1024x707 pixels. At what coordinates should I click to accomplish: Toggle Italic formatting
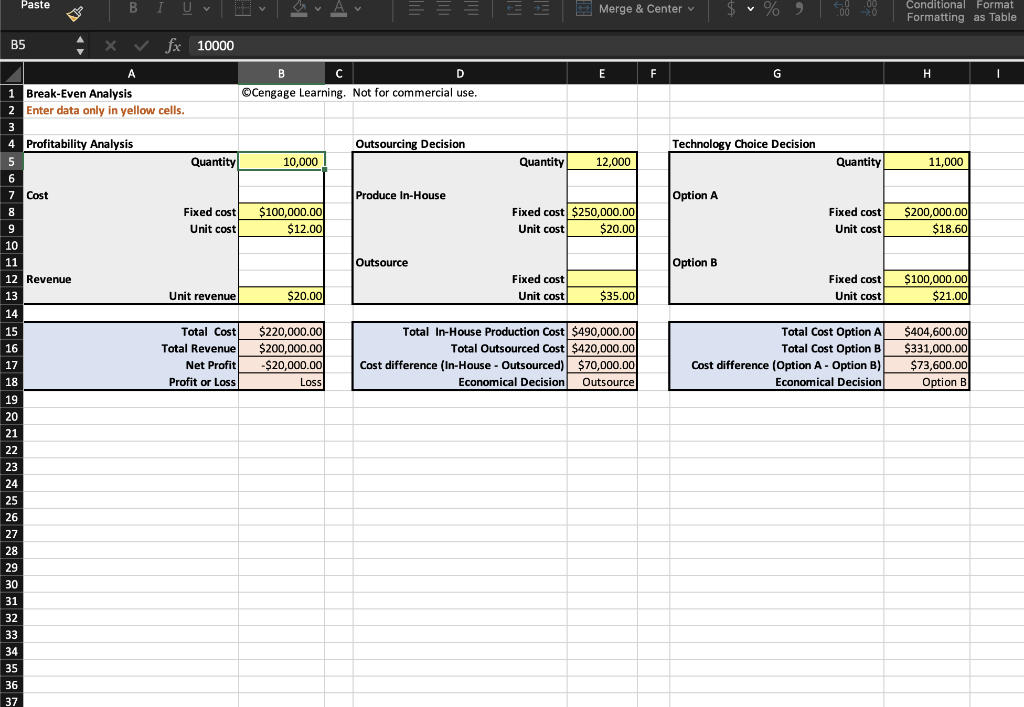point(160,9)
